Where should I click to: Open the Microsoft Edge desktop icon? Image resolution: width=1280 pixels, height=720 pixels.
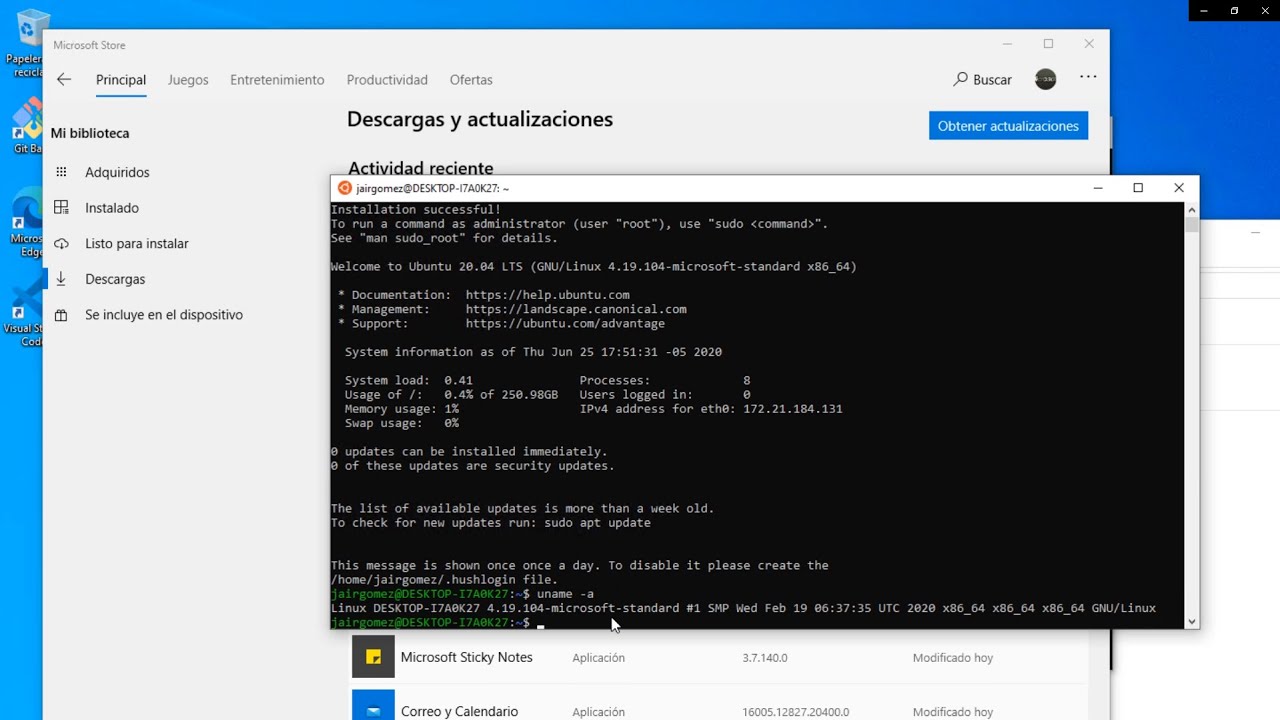point(25,222)
